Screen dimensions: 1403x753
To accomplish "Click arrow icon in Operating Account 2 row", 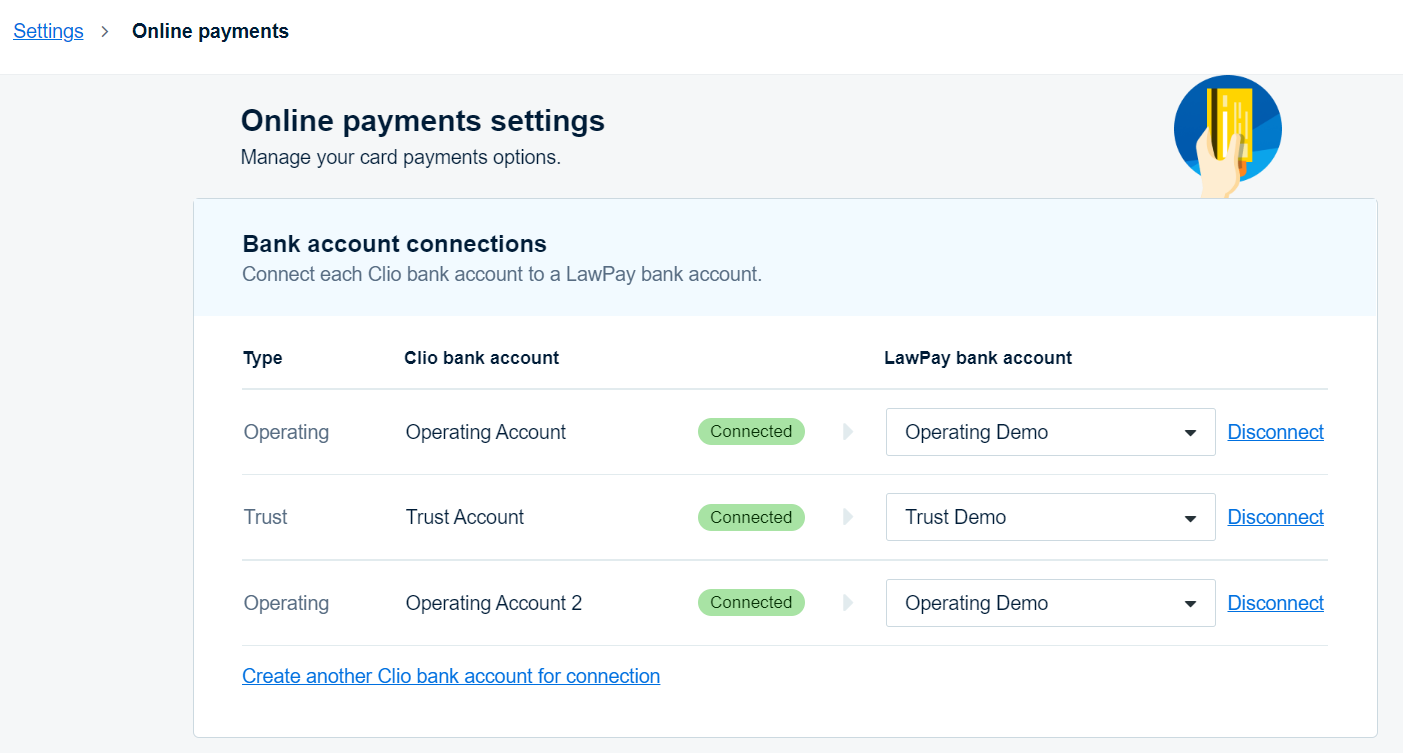I will click(x=848, y=603).
